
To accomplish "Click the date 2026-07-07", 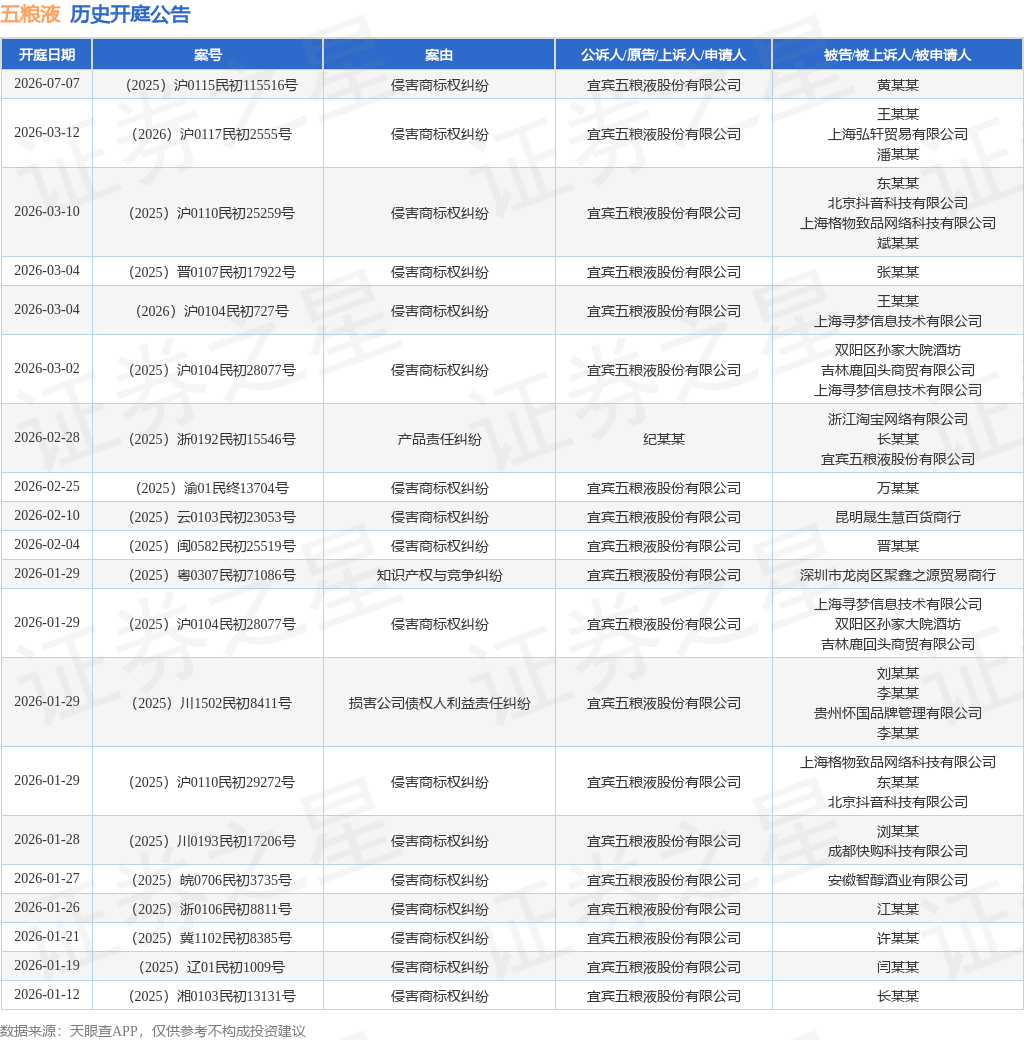I will 46,84.
